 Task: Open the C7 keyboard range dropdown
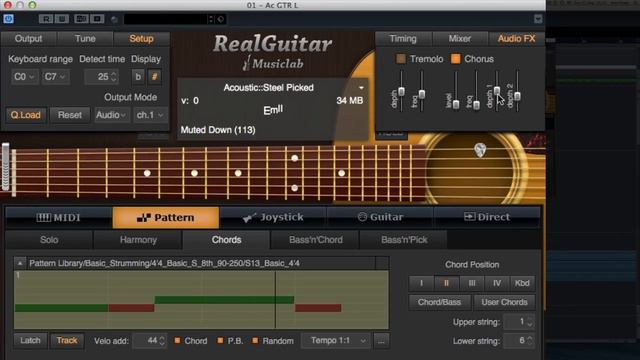coord(55,77)
